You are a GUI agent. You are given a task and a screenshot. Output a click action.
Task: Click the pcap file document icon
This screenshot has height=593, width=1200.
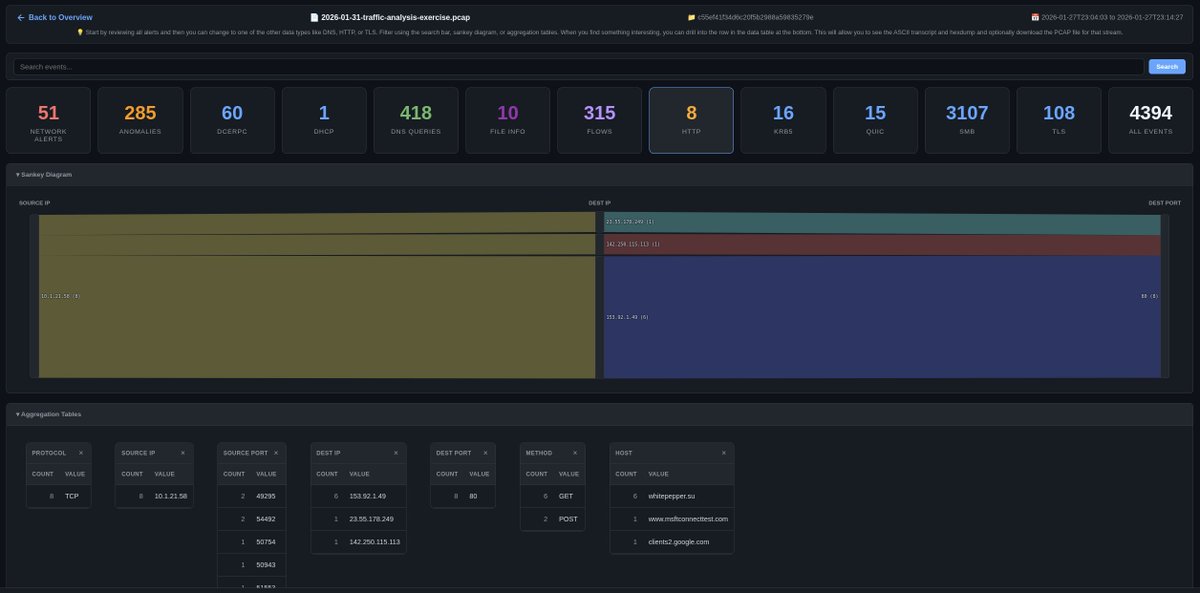point(315,17)
